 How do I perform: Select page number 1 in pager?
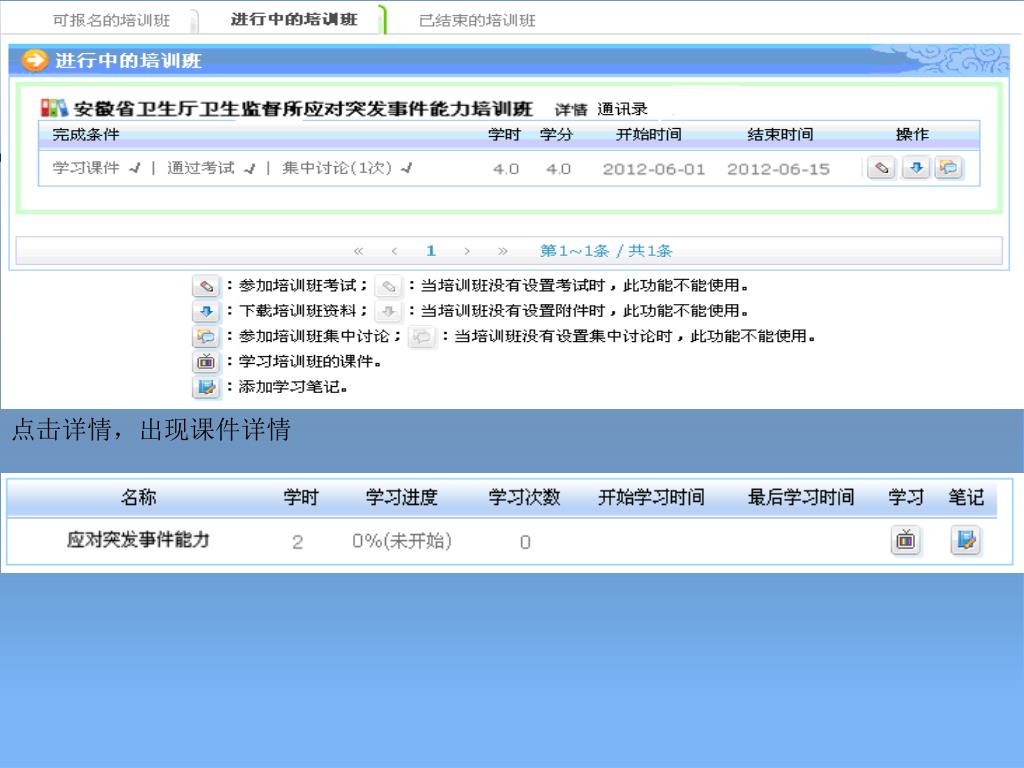click(x=430, y=251)
